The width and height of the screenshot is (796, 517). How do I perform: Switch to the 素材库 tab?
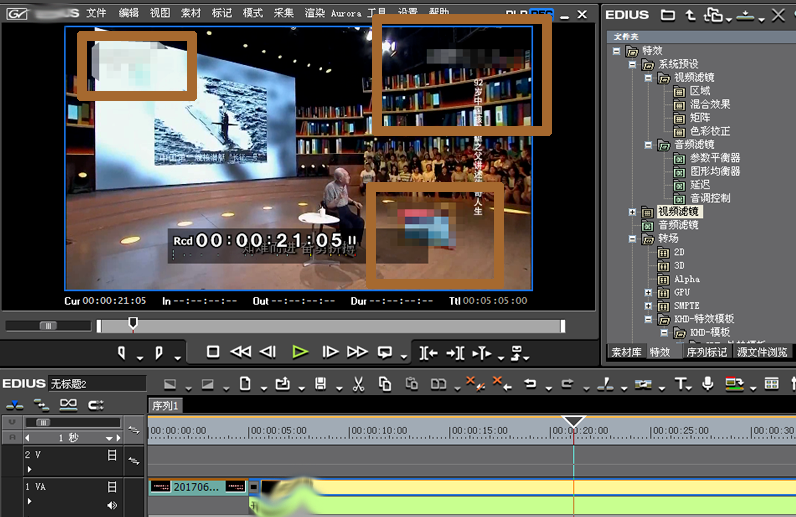click(626, 352)
